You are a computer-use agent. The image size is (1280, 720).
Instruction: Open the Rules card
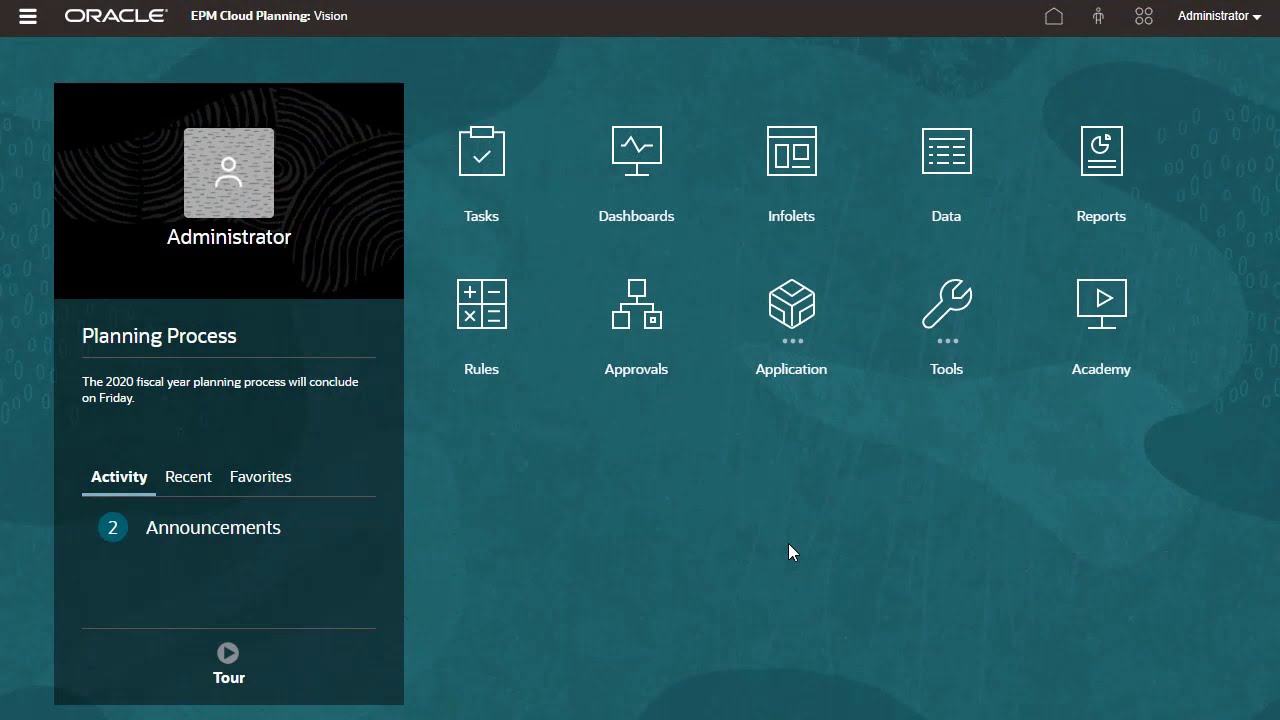(481, 326)
